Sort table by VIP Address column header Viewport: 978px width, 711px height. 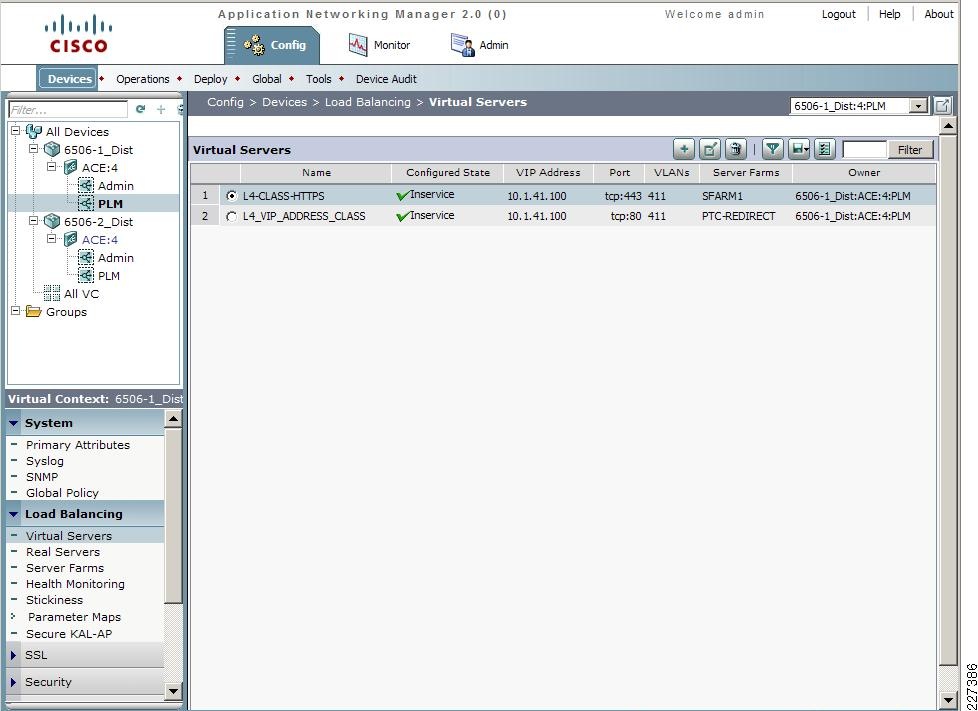click(x=548, y=173)
